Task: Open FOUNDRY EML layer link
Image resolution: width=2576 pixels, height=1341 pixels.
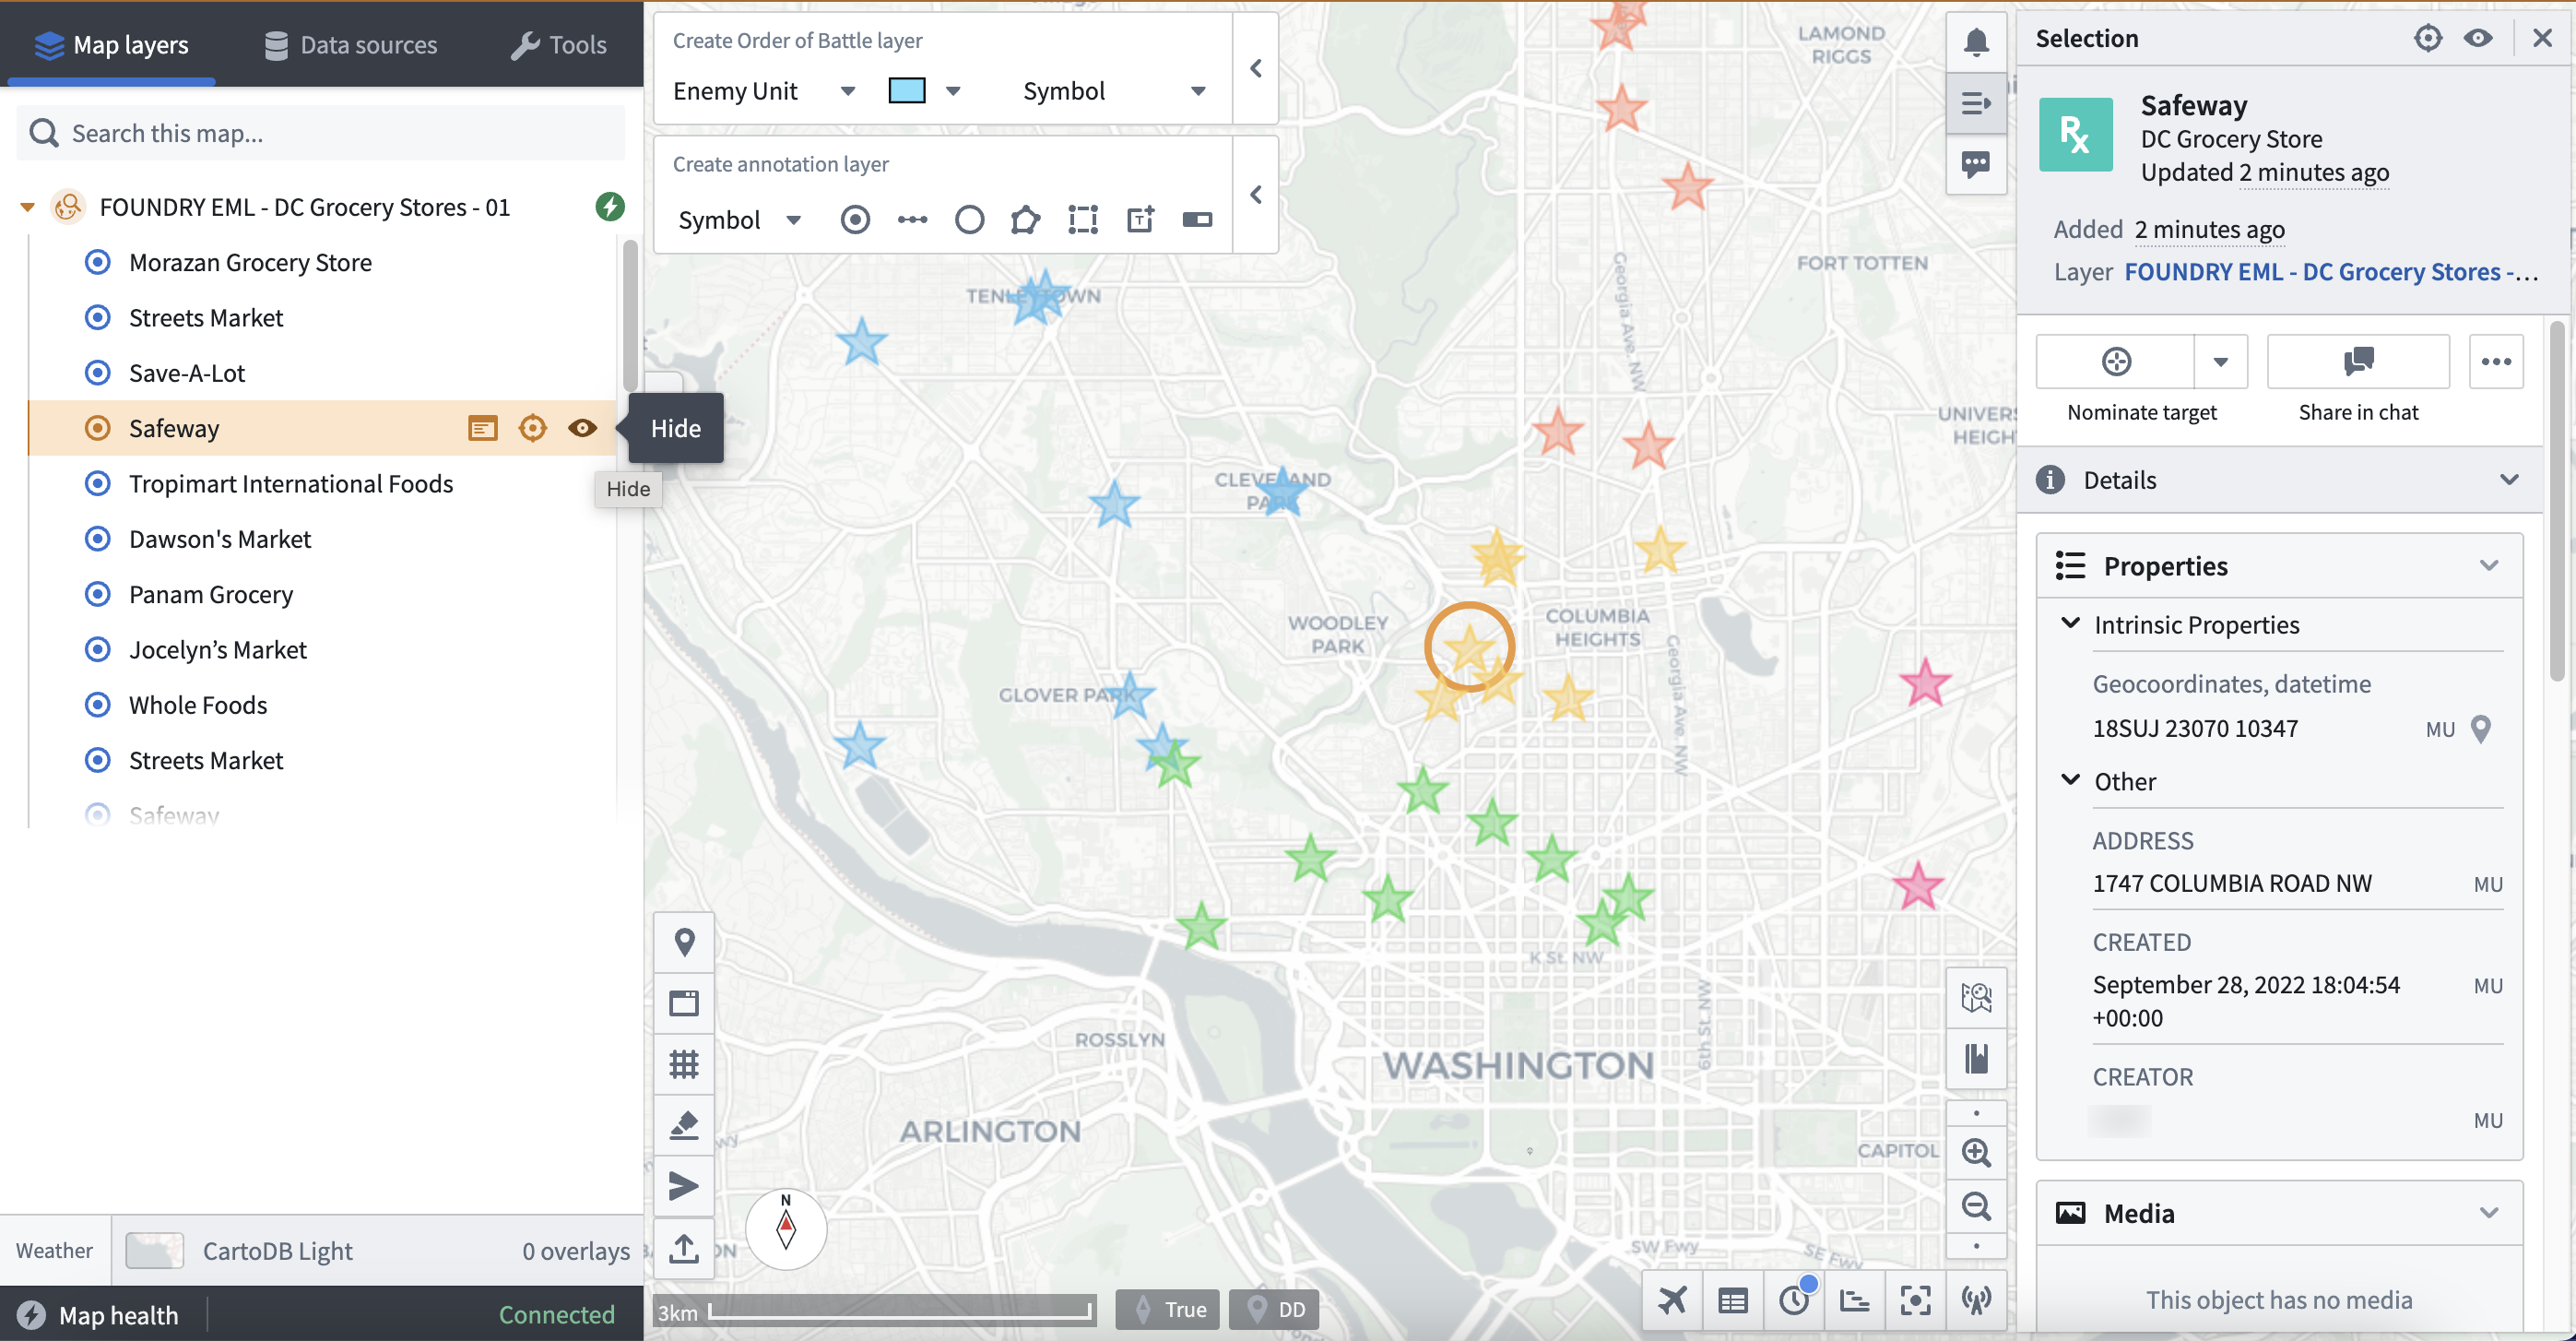Action: coord(2331,272)
